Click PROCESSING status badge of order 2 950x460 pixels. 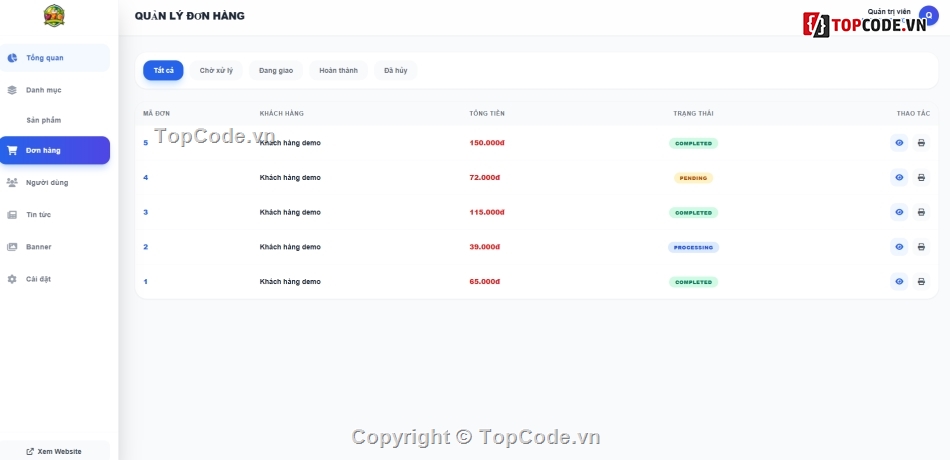pyautogui.click(x=693, y=247)
